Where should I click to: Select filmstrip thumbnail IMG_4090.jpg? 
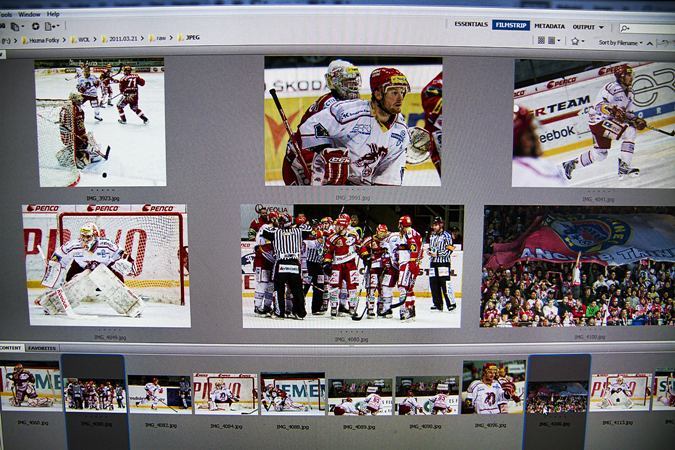427,395
